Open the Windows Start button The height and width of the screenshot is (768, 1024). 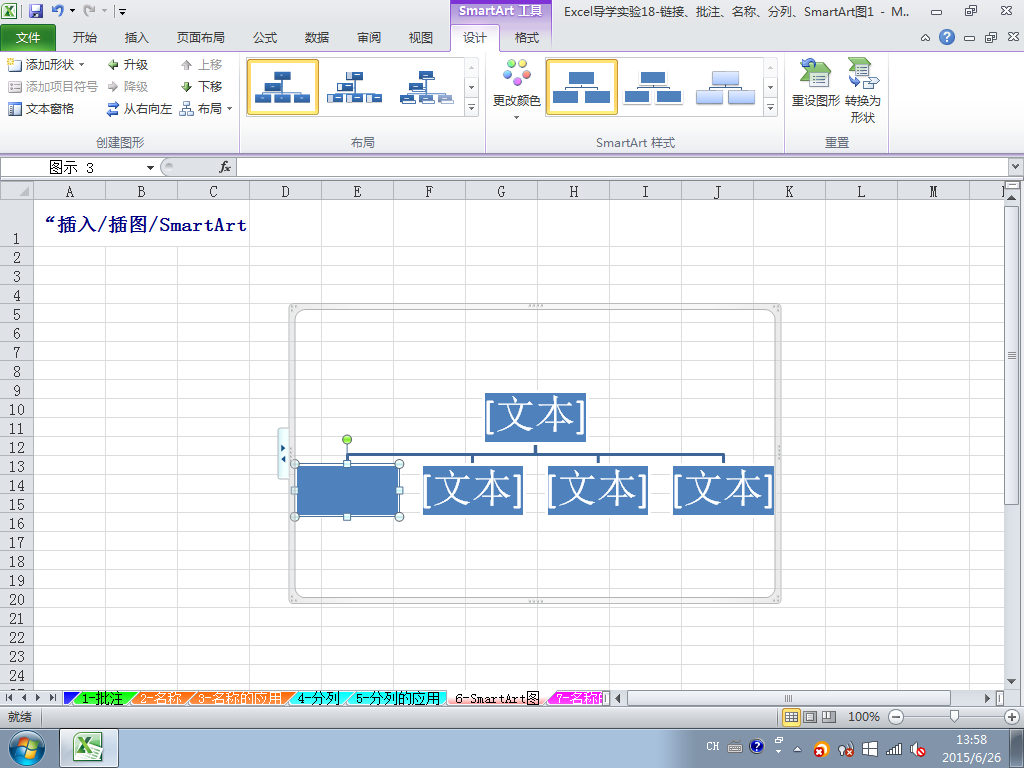tap(27, 748)
